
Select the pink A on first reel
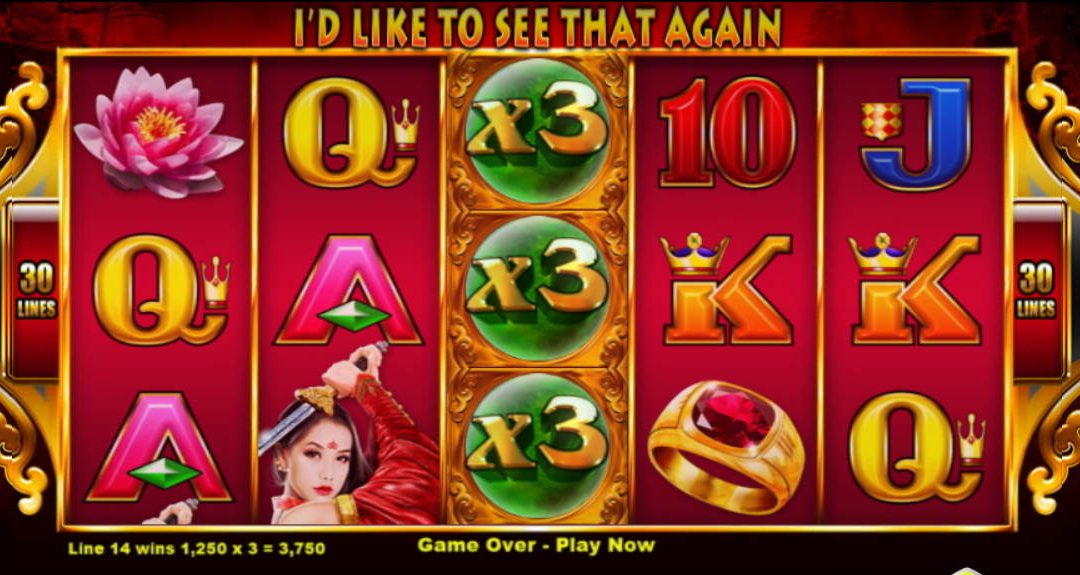[x=160, y=448]
